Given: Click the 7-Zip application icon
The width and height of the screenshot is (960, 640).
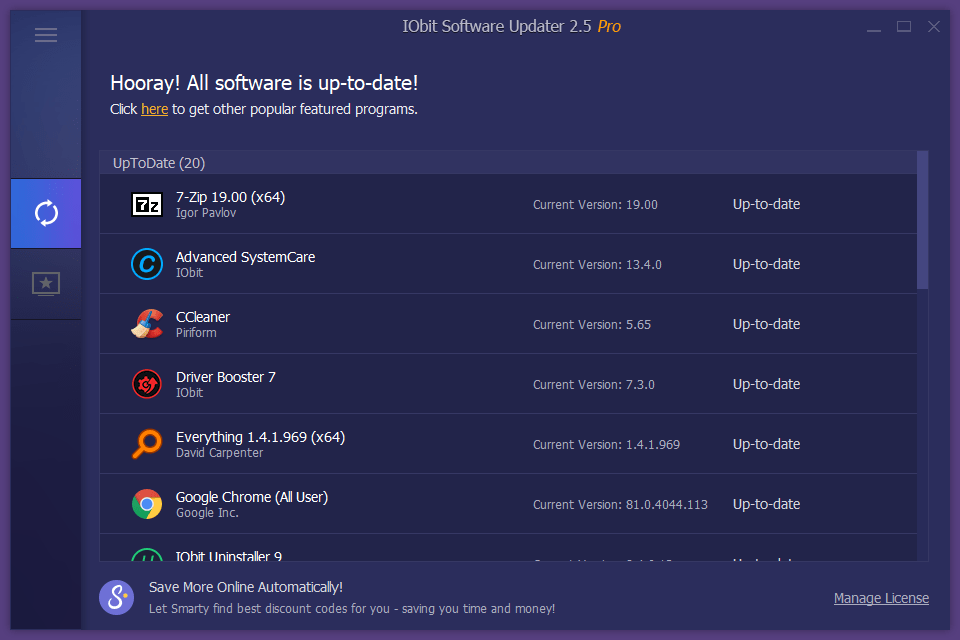Looking at the screenshot, I should pyautogui.click(x=147, y=204).
